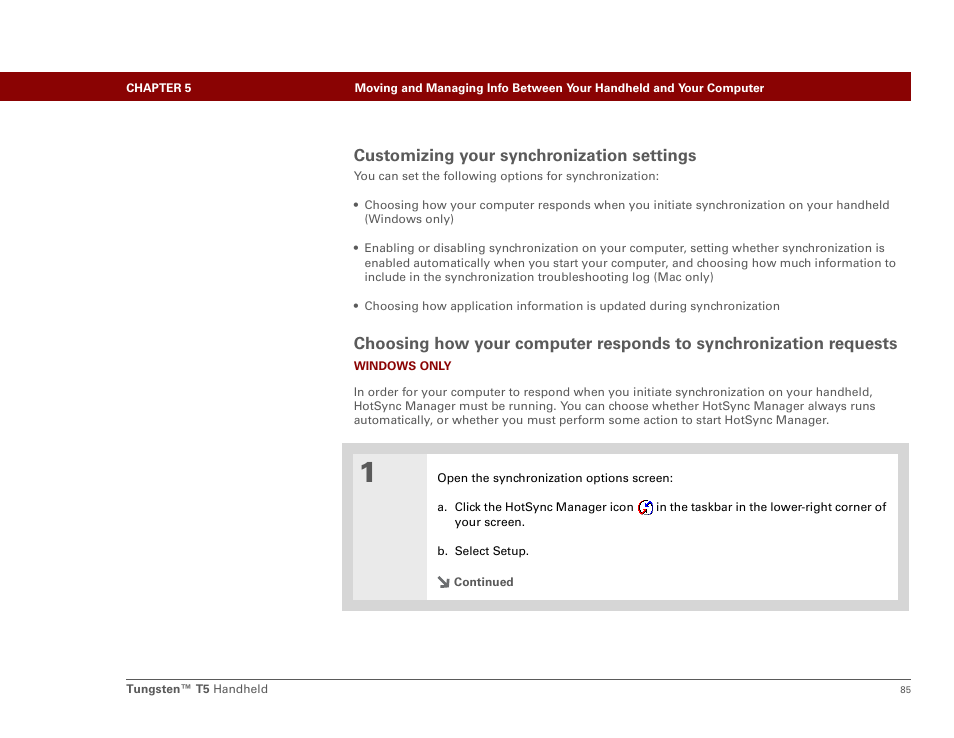Click 'Open the synchronization options screen:'
The width and height of the screenshot is (954, 738).
555,478
